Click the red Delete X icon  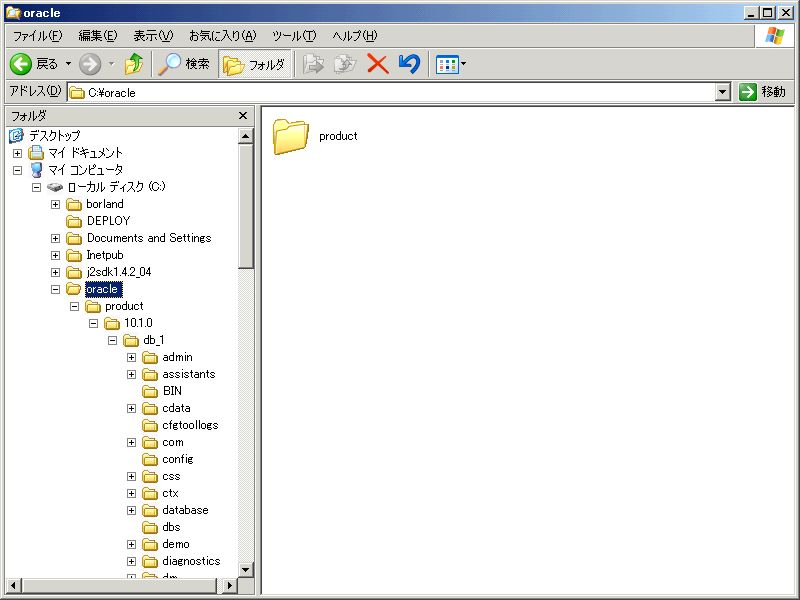pos(377,64)
